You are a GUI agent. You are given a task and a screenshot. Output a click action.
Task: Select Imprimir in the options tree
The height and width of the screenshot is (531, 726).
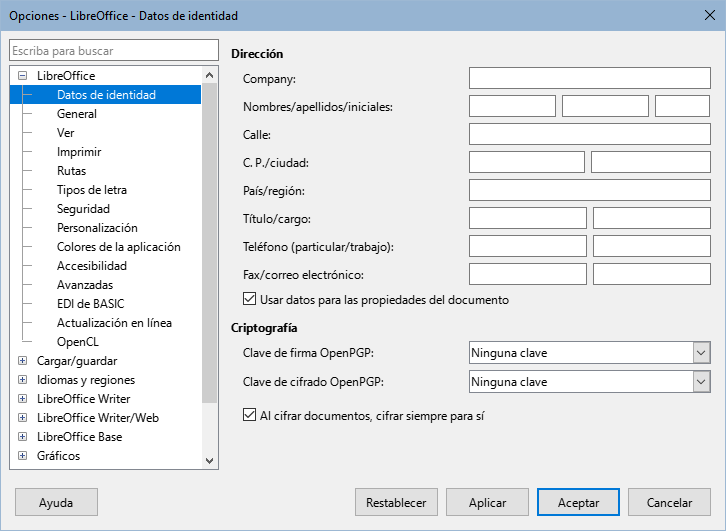(x=79, y=151)
